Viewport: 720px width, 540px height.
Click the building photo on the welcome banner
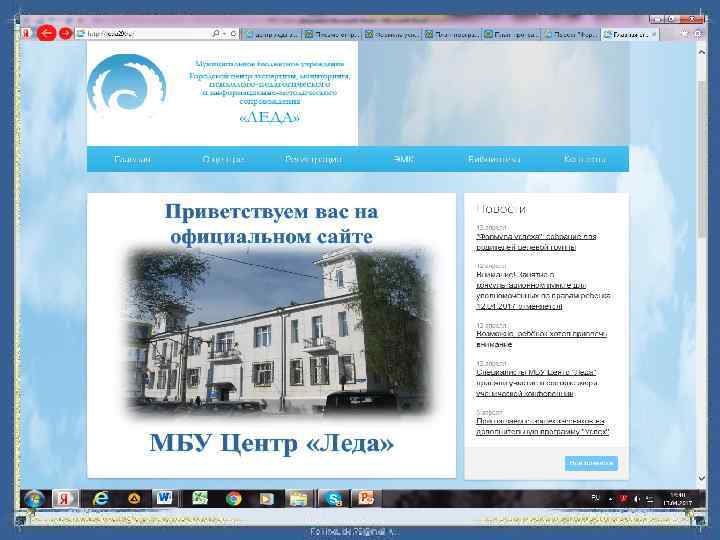[x=278, y=332]
